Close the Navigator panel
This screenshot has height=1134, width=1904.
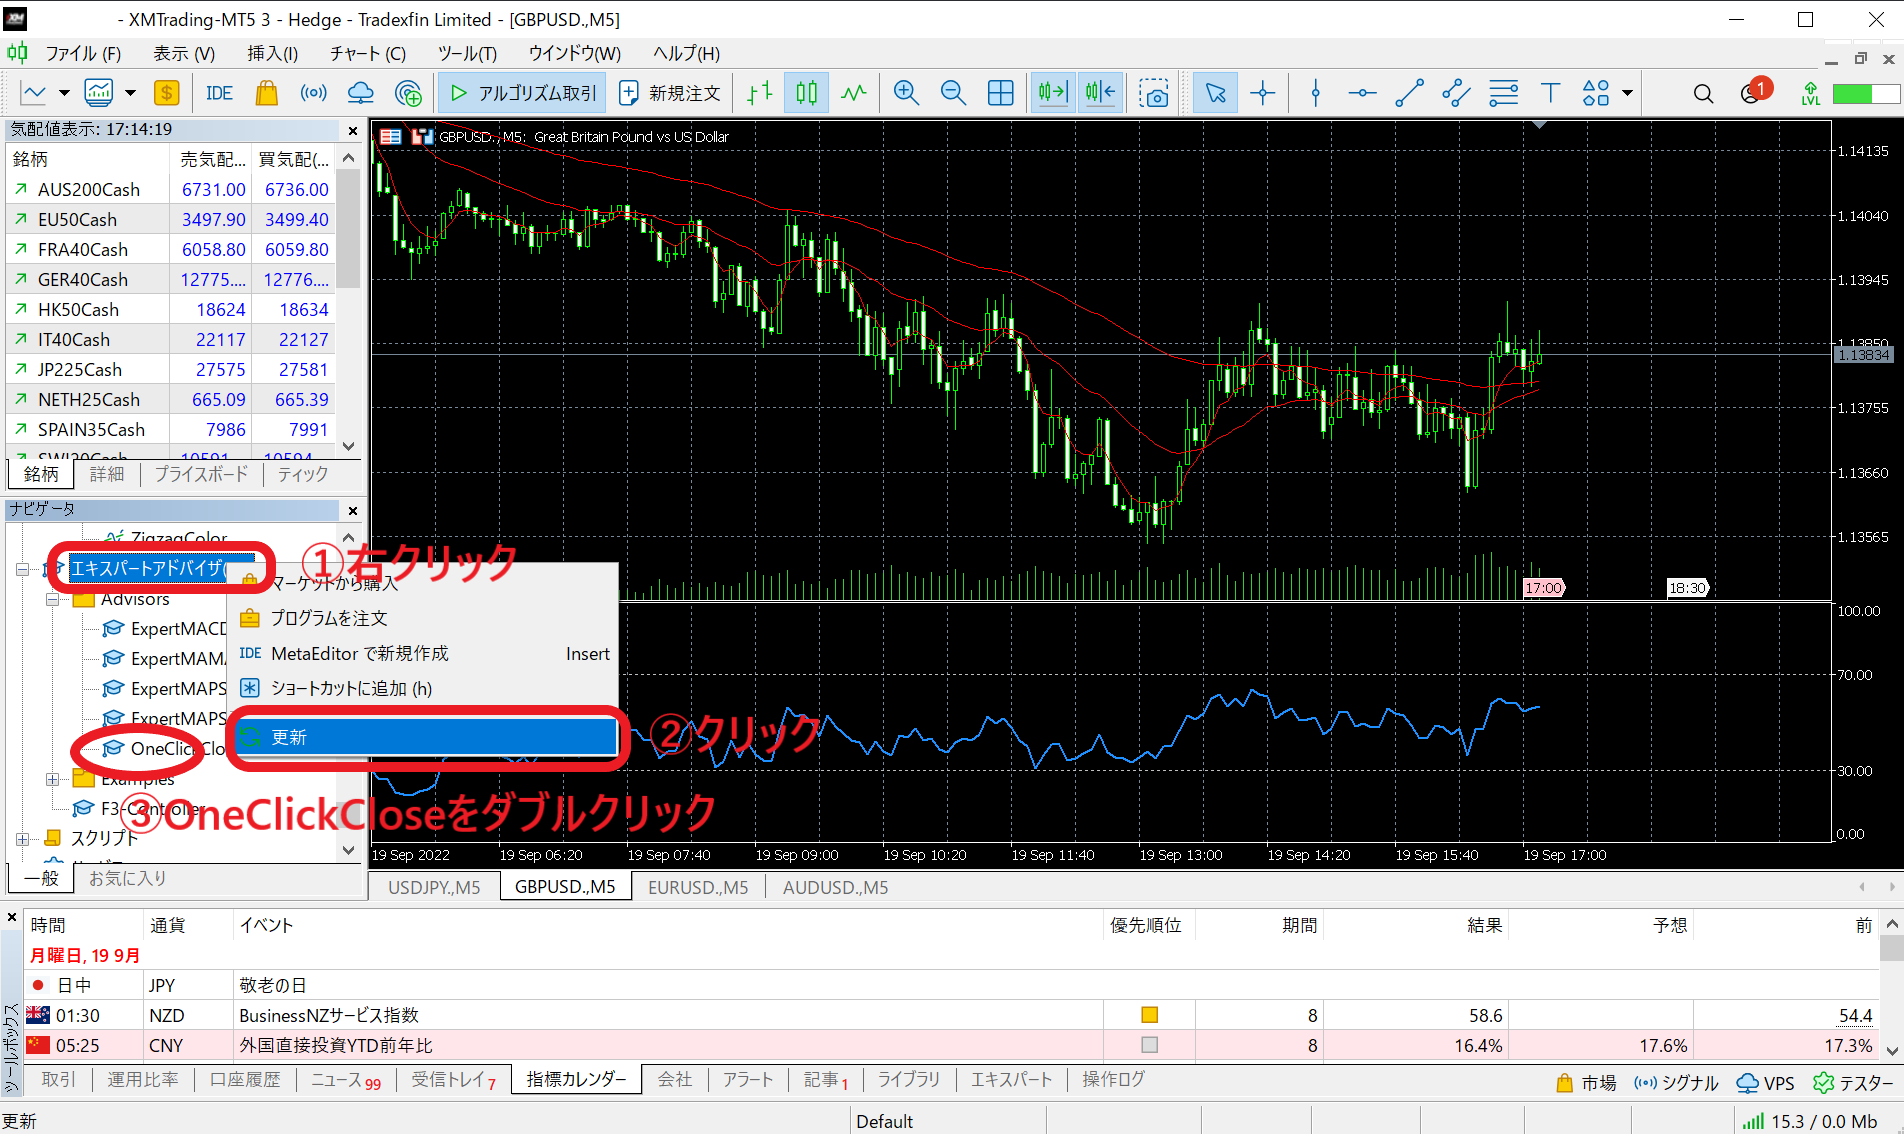(x=352, y=510)
